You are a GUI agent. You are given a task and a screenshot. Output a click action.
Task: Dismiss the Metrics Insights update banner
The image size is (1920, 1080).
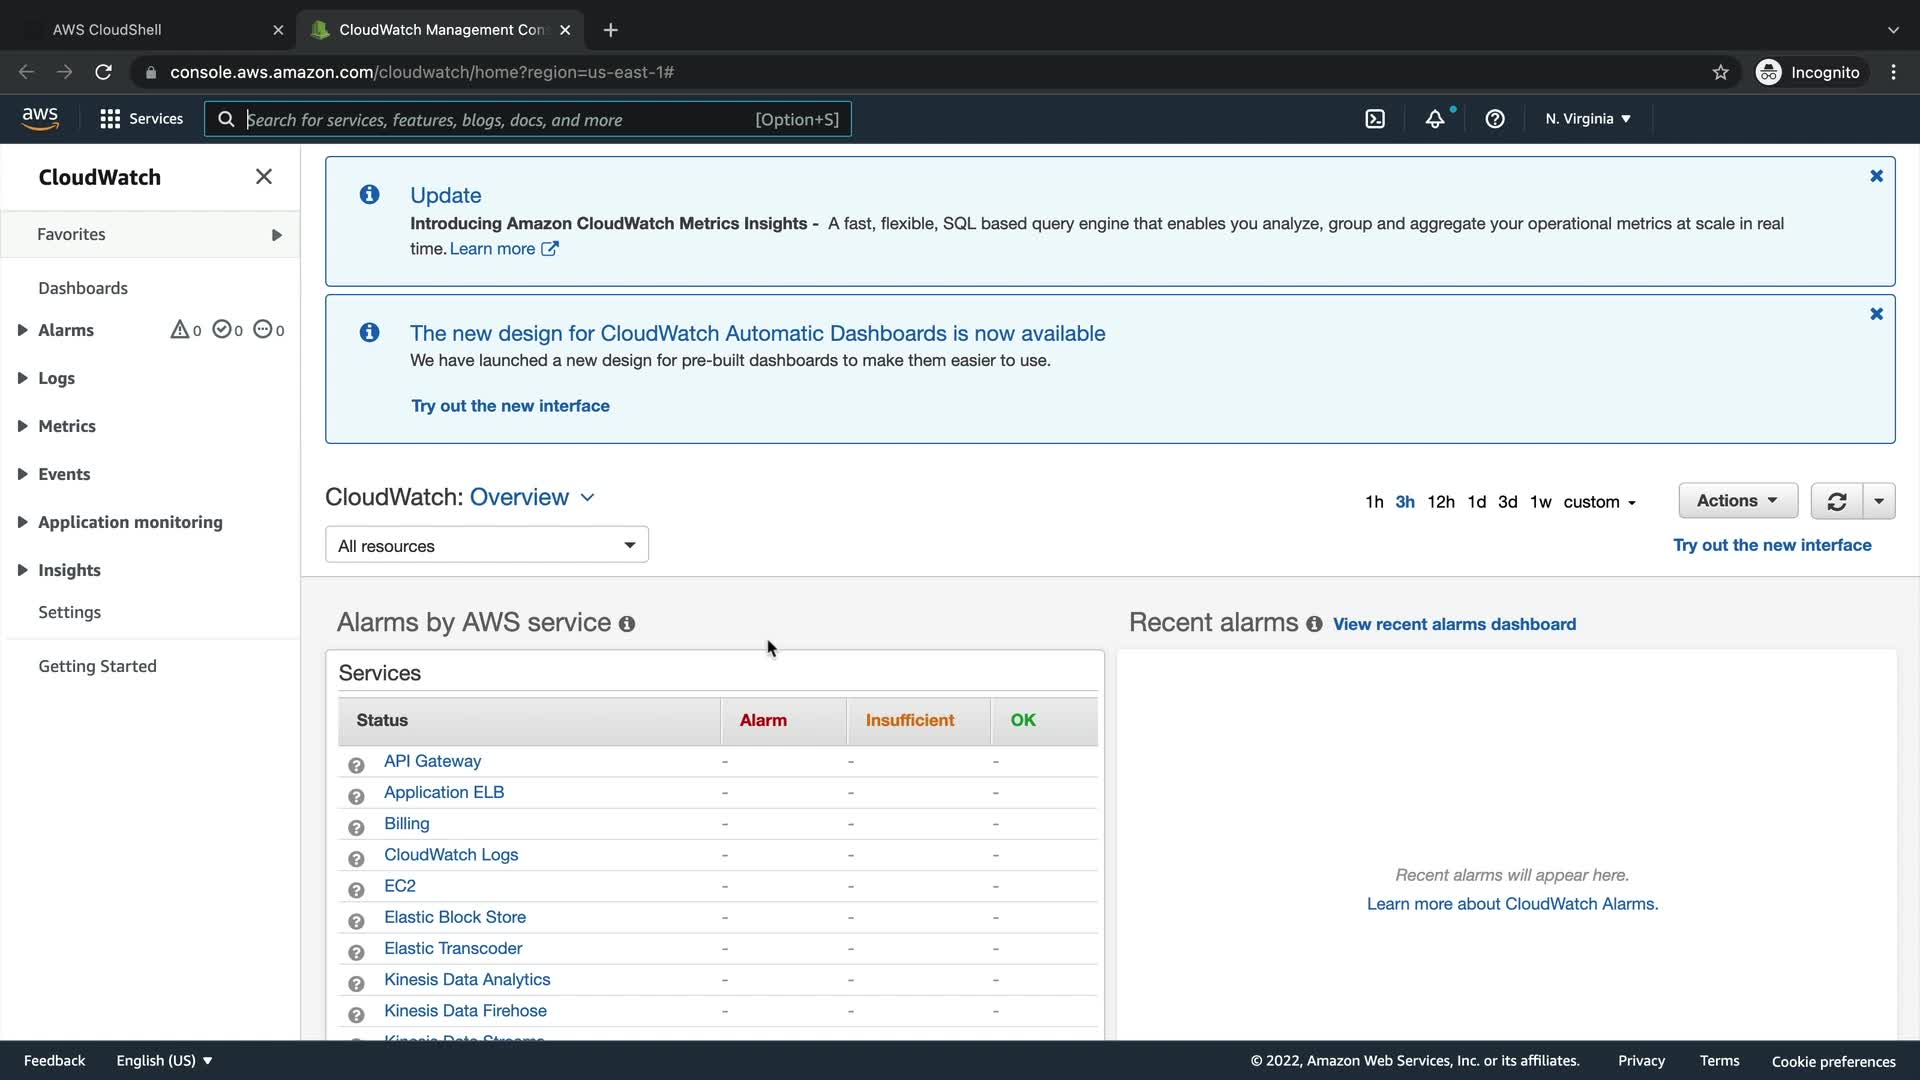click(1876, 176)
